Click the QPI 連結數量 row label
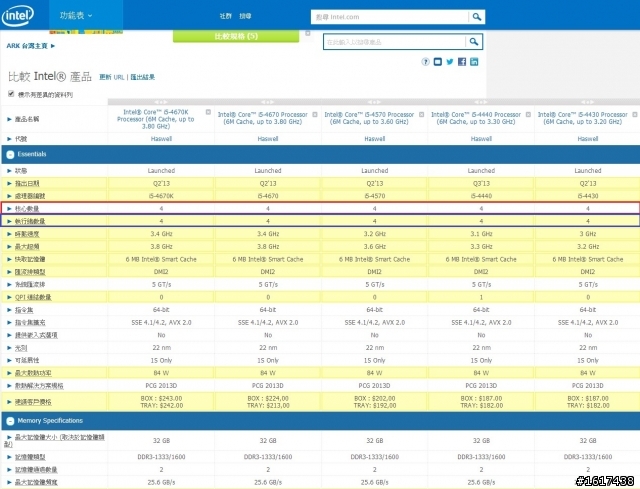640x489 pixels. coord(33,297)
